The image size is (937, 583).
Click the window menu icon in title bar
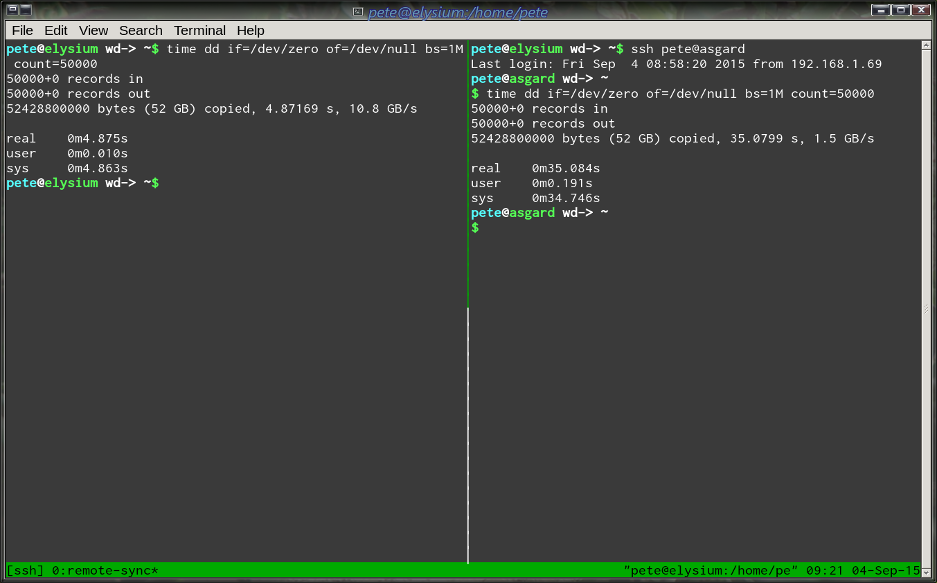pyautogui.click(x=13, y=11)
